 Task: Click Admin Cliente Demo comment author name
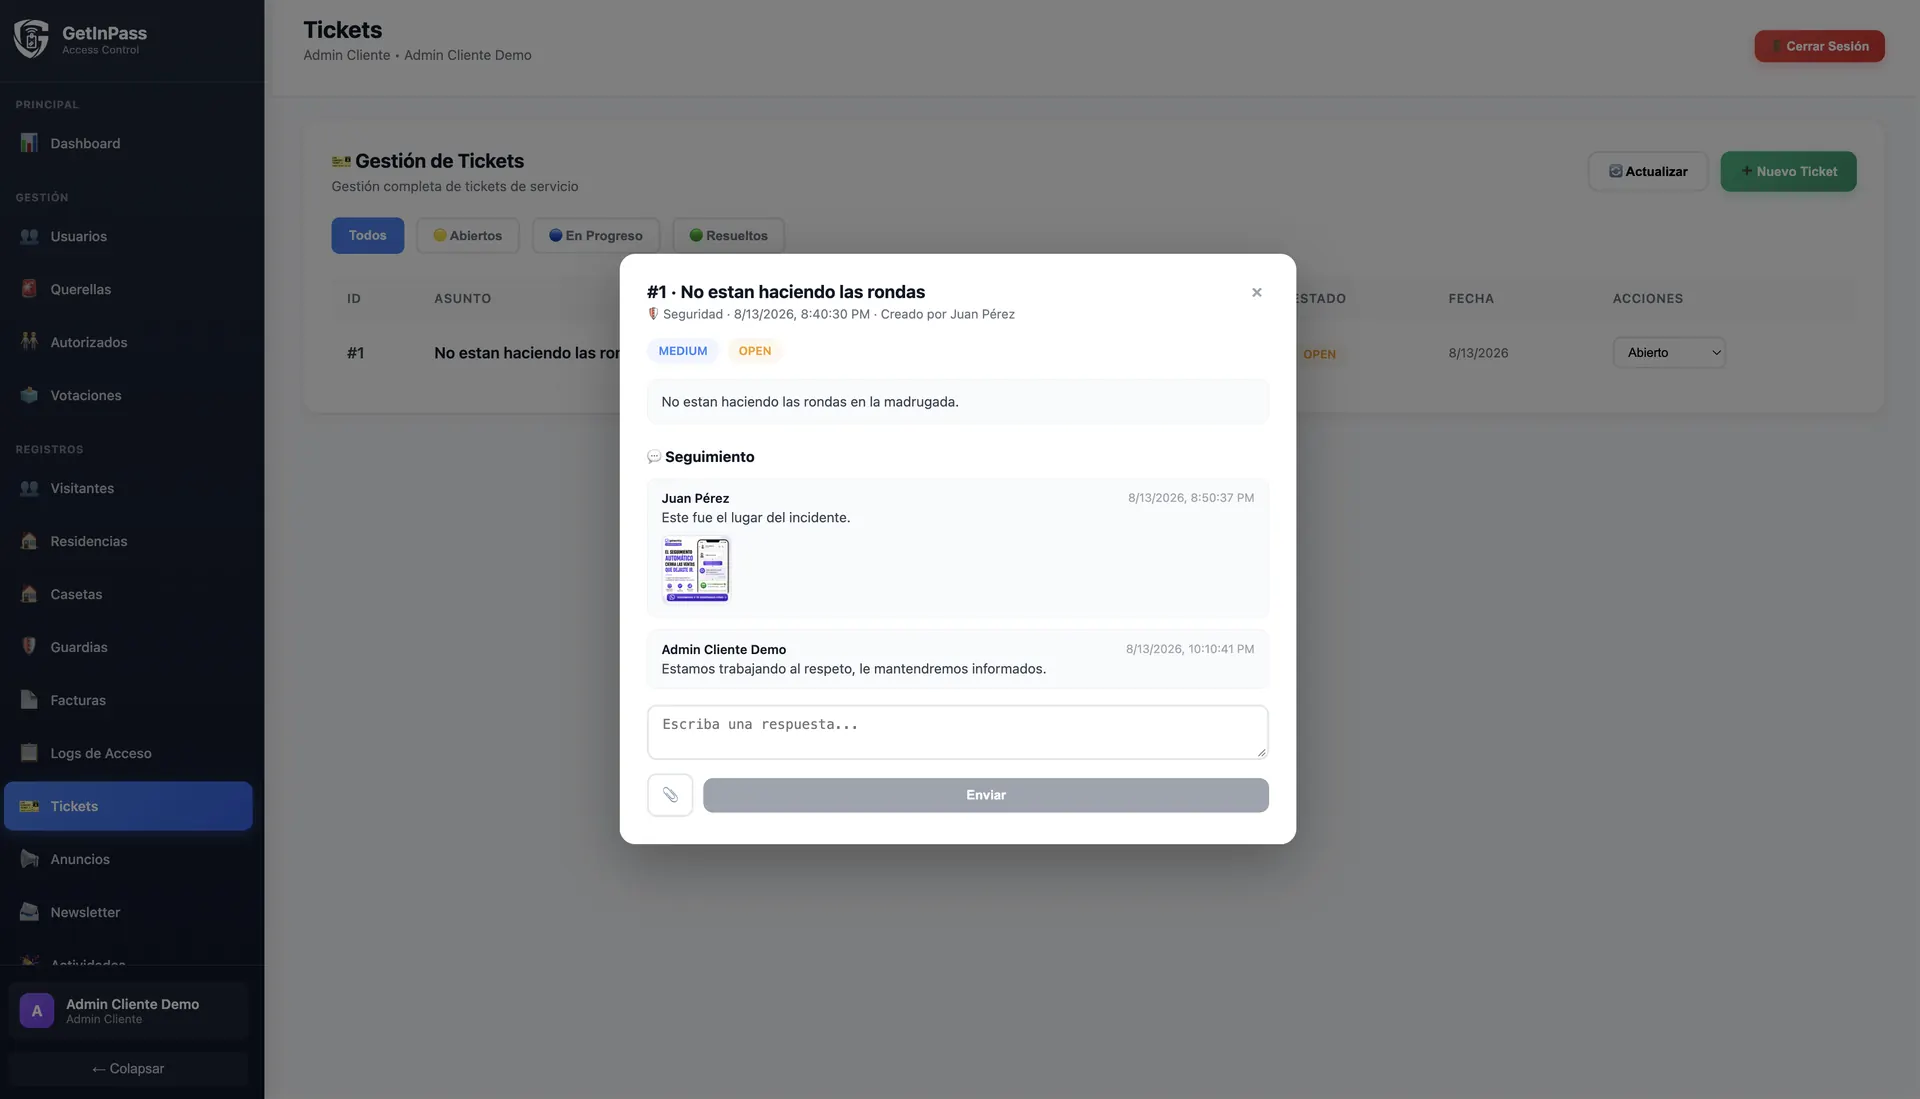(723, 649)
